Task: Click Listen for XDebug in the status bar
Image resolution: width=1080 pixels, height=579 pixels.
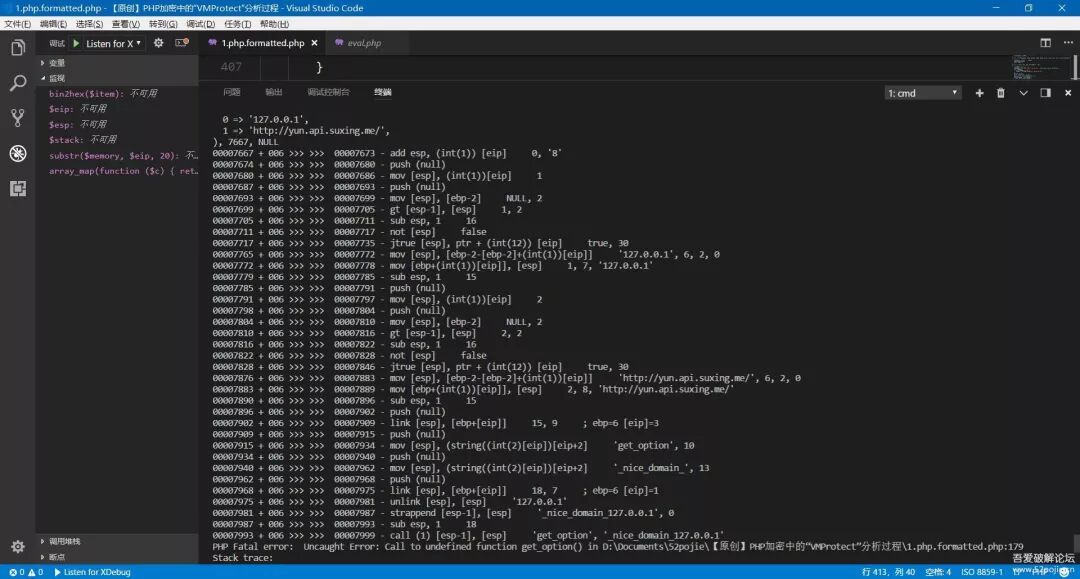Action: [x=92, y=572]
